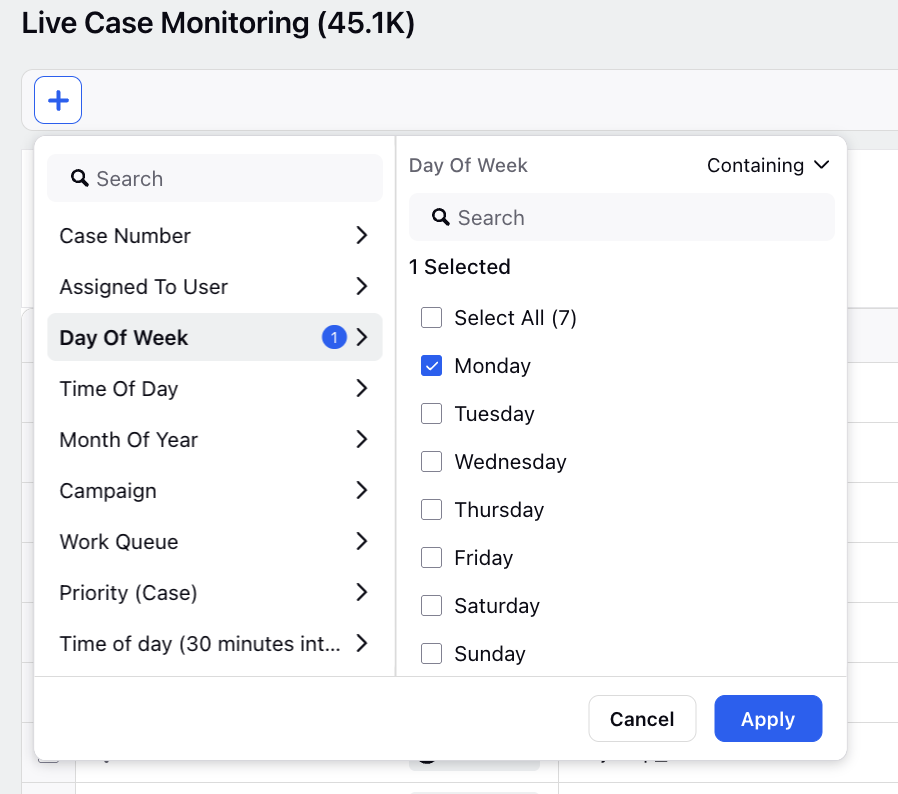Apply the selected filters
Viewport: 898px width, 794px height.
768,718
